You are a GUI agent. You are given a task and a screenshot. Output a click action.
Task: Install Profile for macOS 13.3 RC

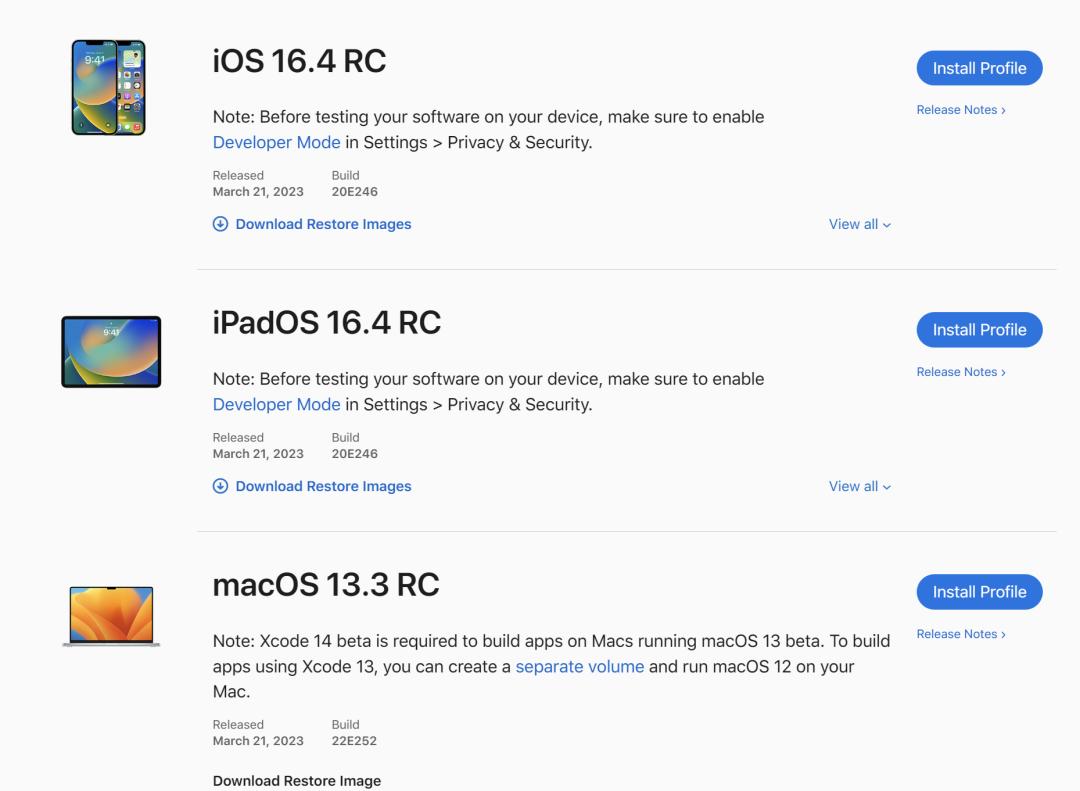click(979, 591)
